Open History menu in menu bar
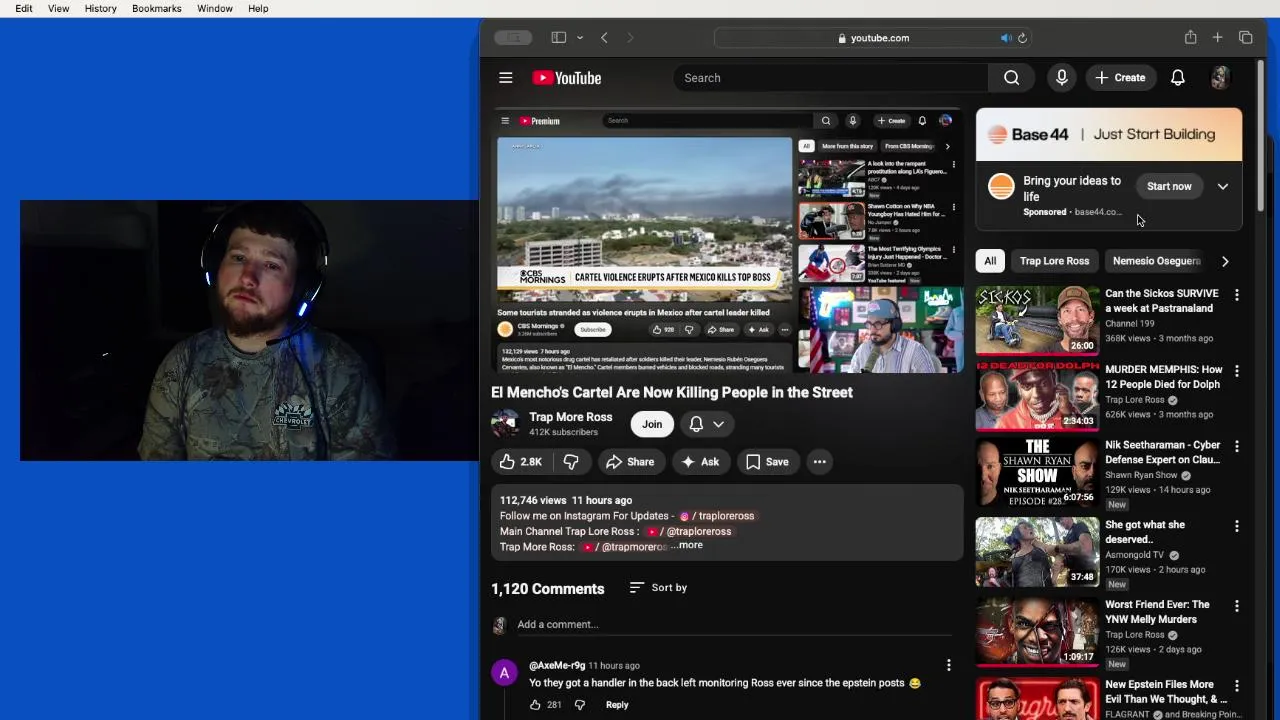 (x=100, y=8)
